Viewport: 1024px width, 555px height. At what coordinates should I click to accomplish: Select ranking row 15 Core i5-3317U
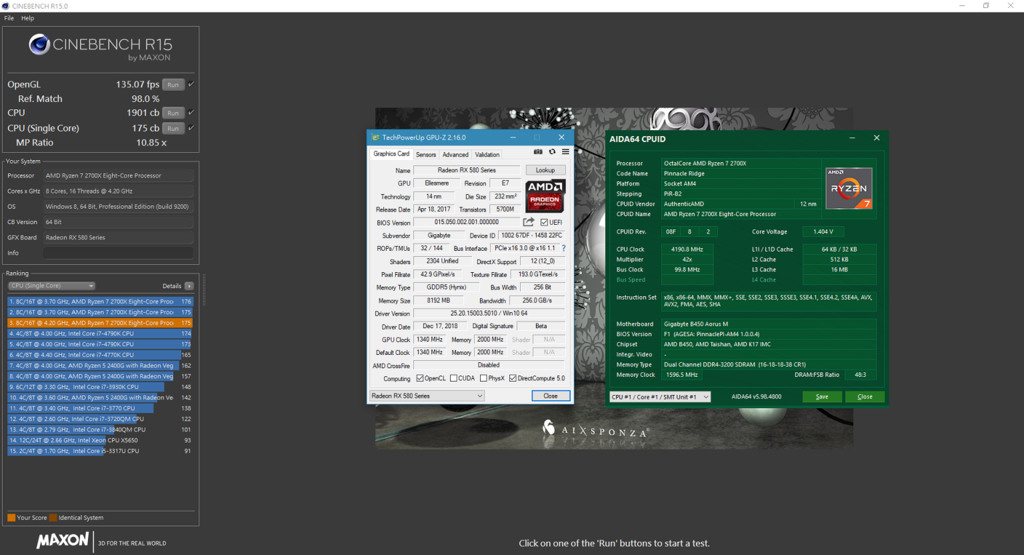point(100,451)
